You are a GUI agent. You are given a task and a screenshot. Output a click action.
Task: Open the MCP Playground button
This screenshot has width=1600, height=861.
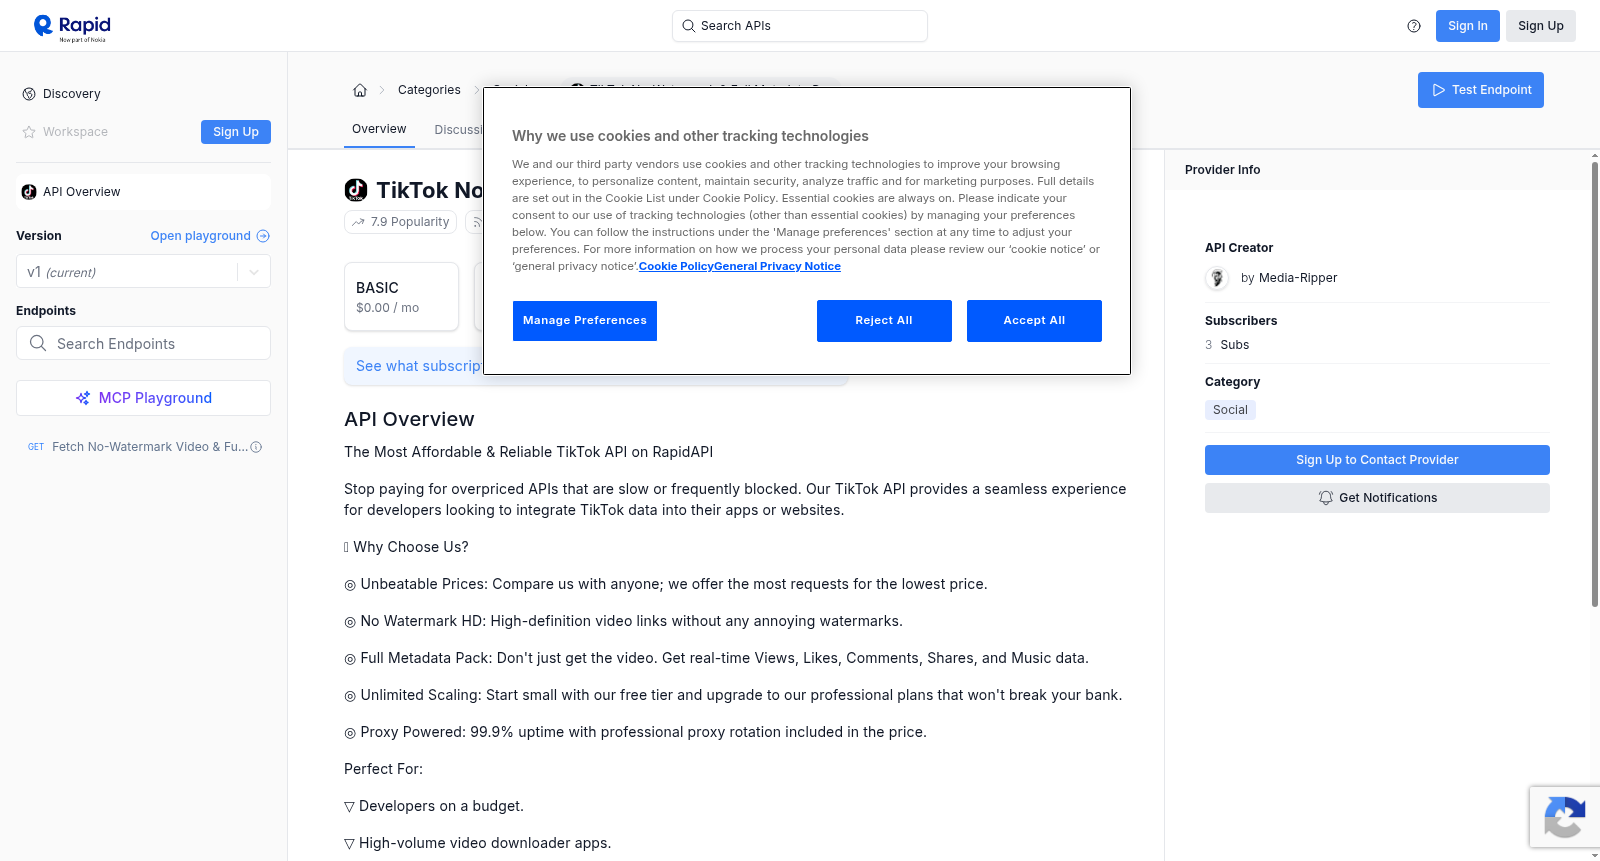(143, 398)
